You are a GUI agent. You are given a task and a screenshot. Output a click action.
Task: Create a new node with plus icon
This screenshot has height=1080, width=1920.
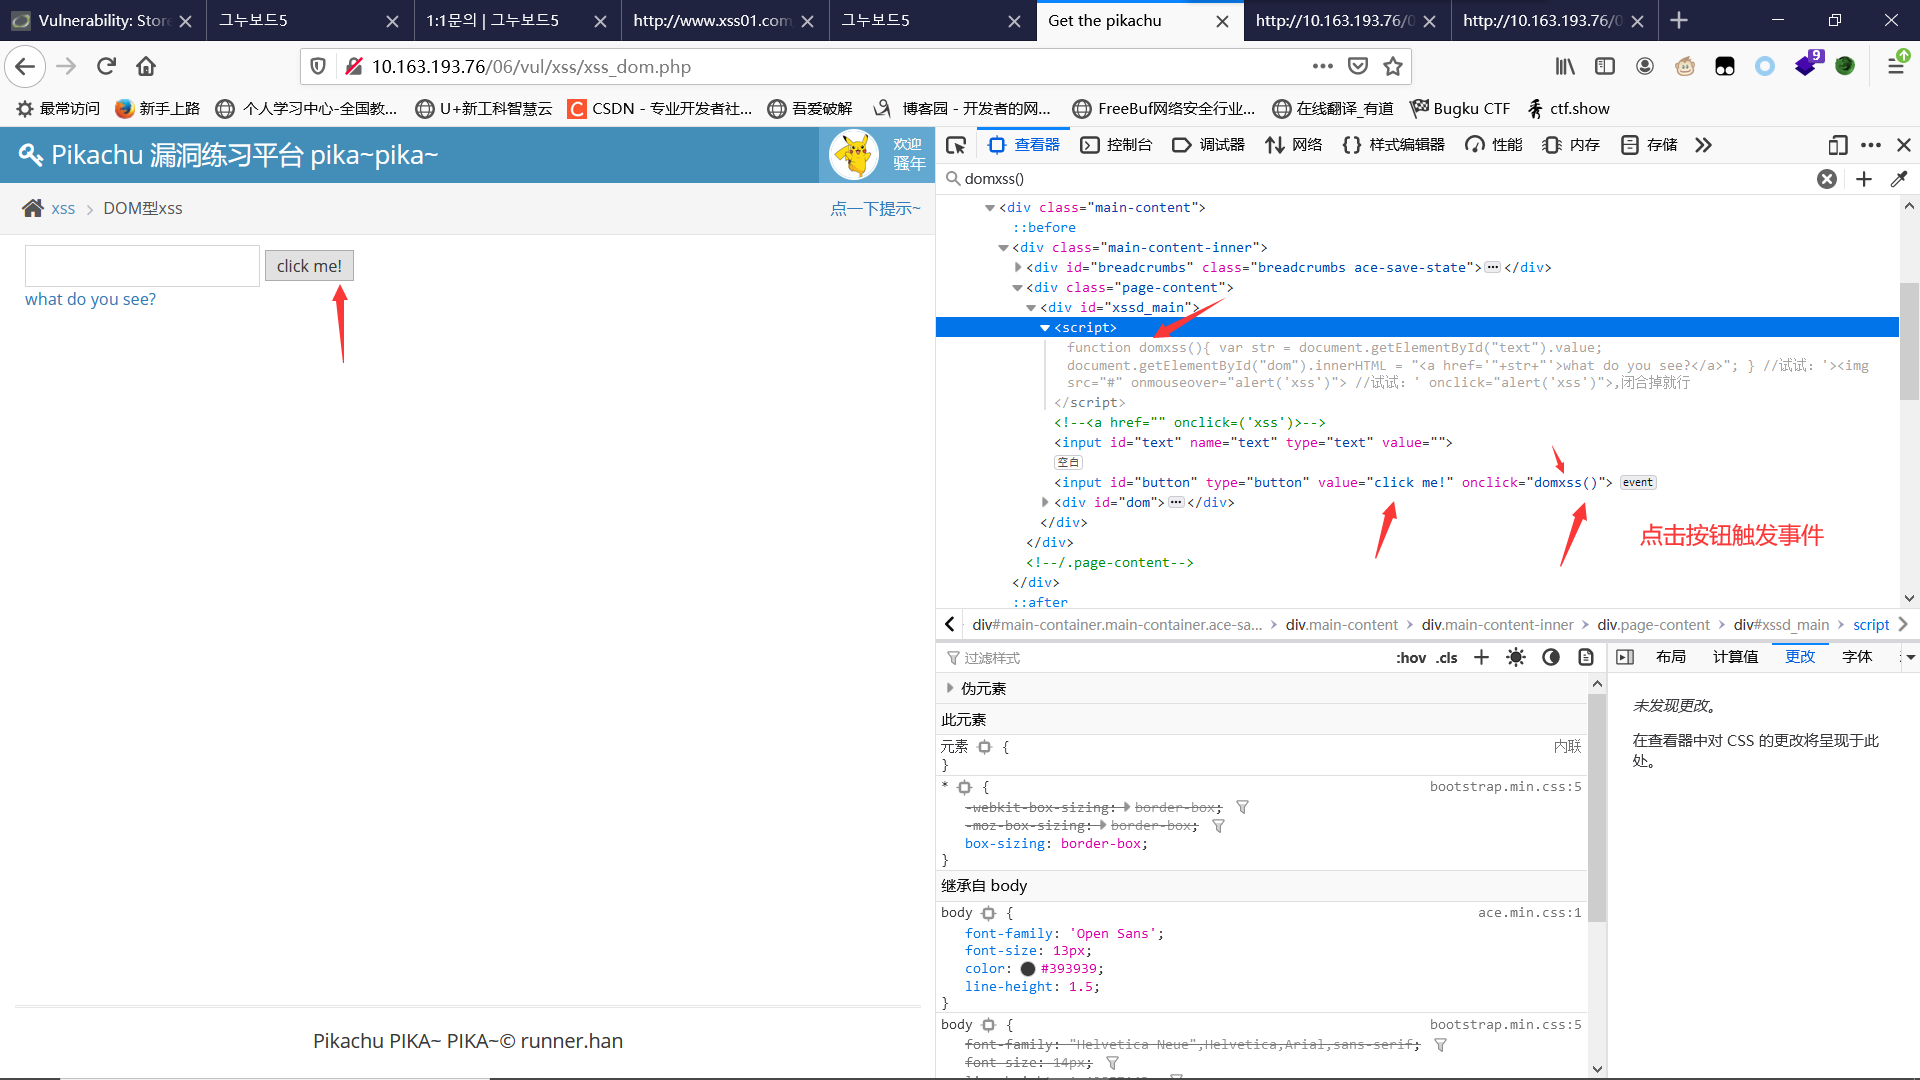coord(1864,179)
